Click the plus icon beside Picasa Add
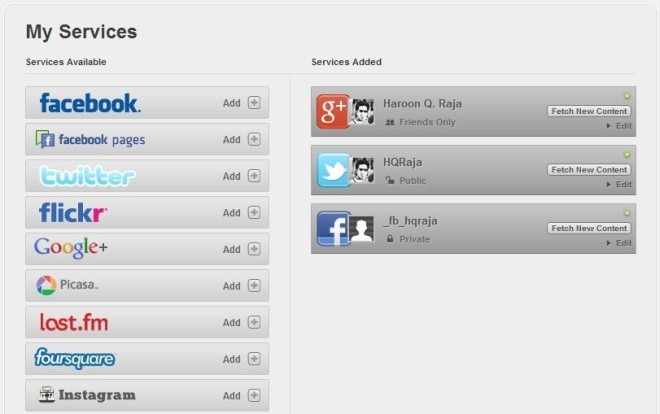 click(x=254, y=286)
